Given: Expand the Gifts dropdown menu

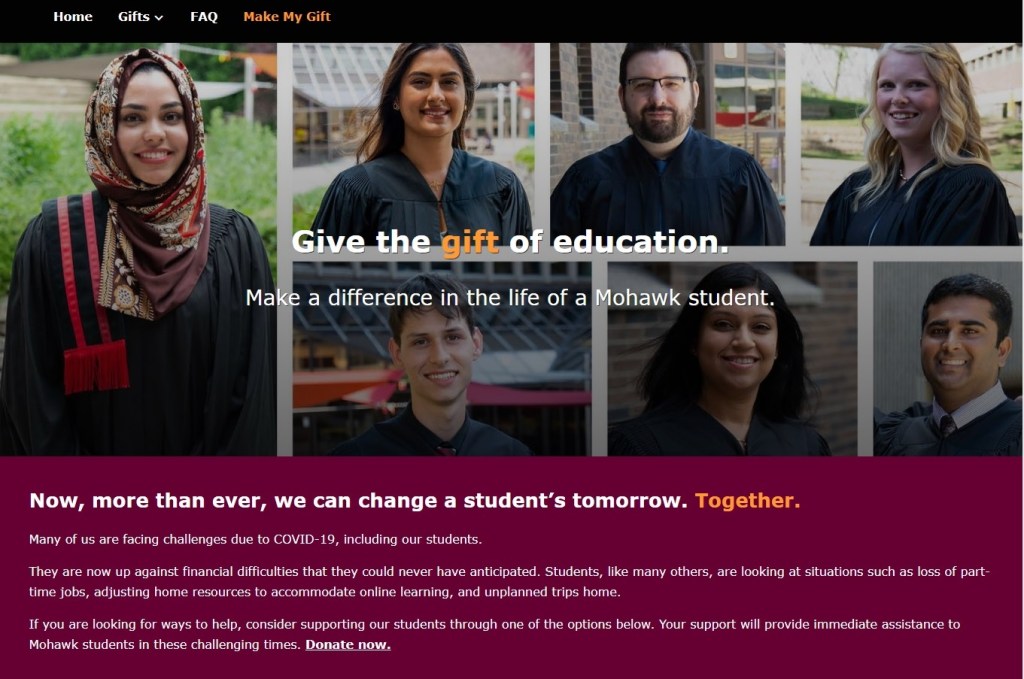Looking at the screenshot, I should pyautogui.click(x=140, y=16).
